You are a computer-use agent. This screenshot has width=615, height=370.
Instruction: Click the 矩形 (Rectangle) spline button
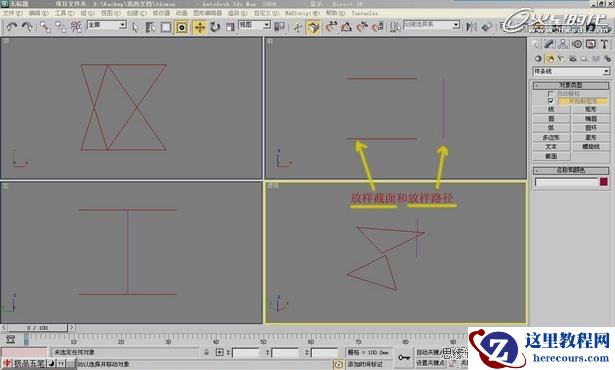(591, 109)
